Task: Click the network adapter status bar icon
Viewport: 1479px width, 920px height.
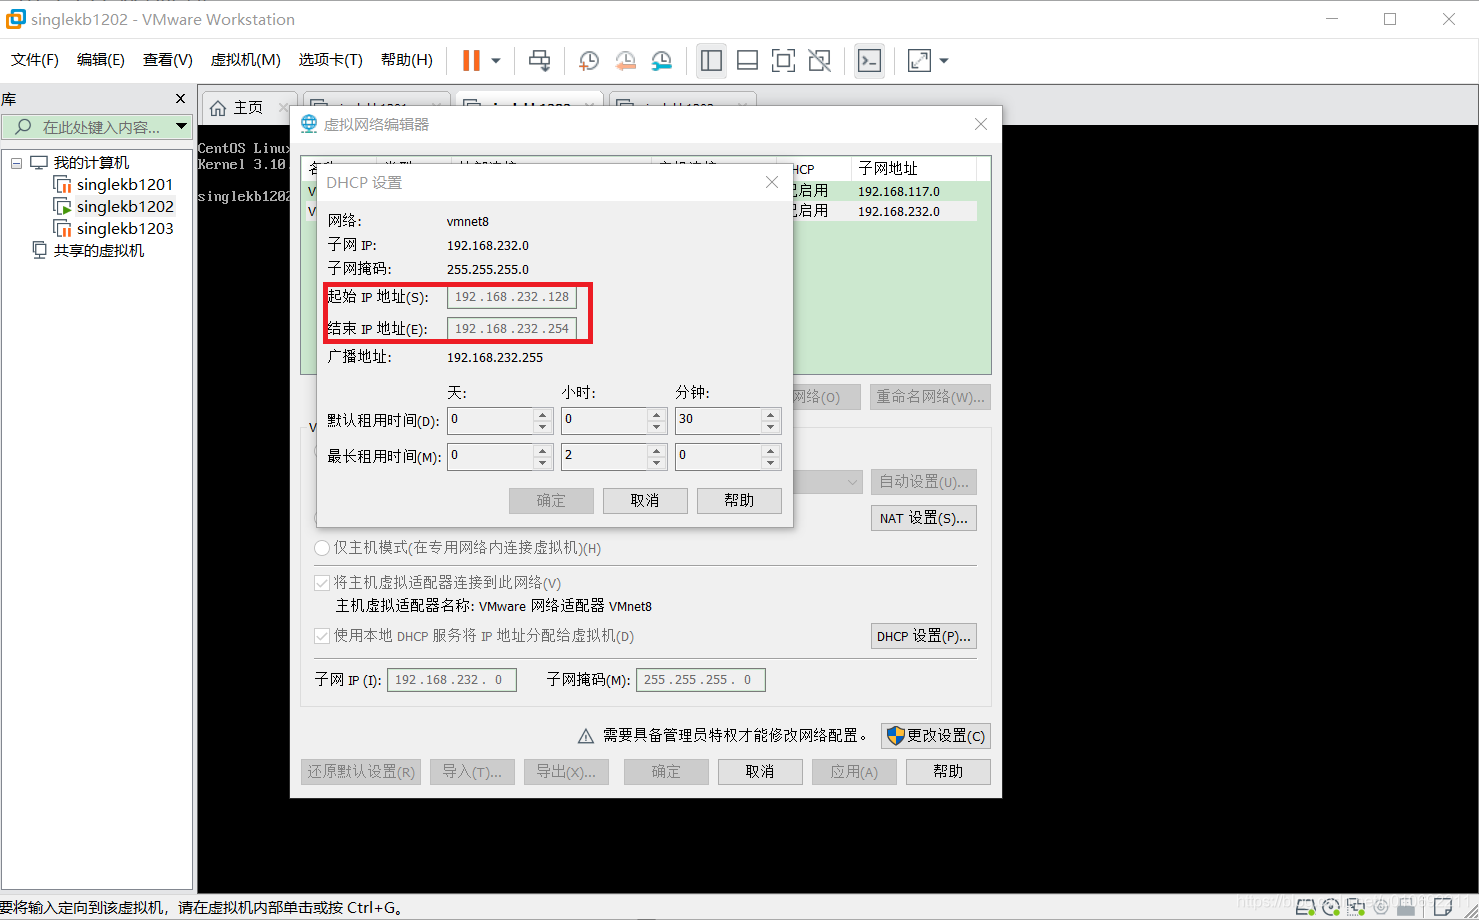Action: pyautogui.click(x=1356, y=907)
